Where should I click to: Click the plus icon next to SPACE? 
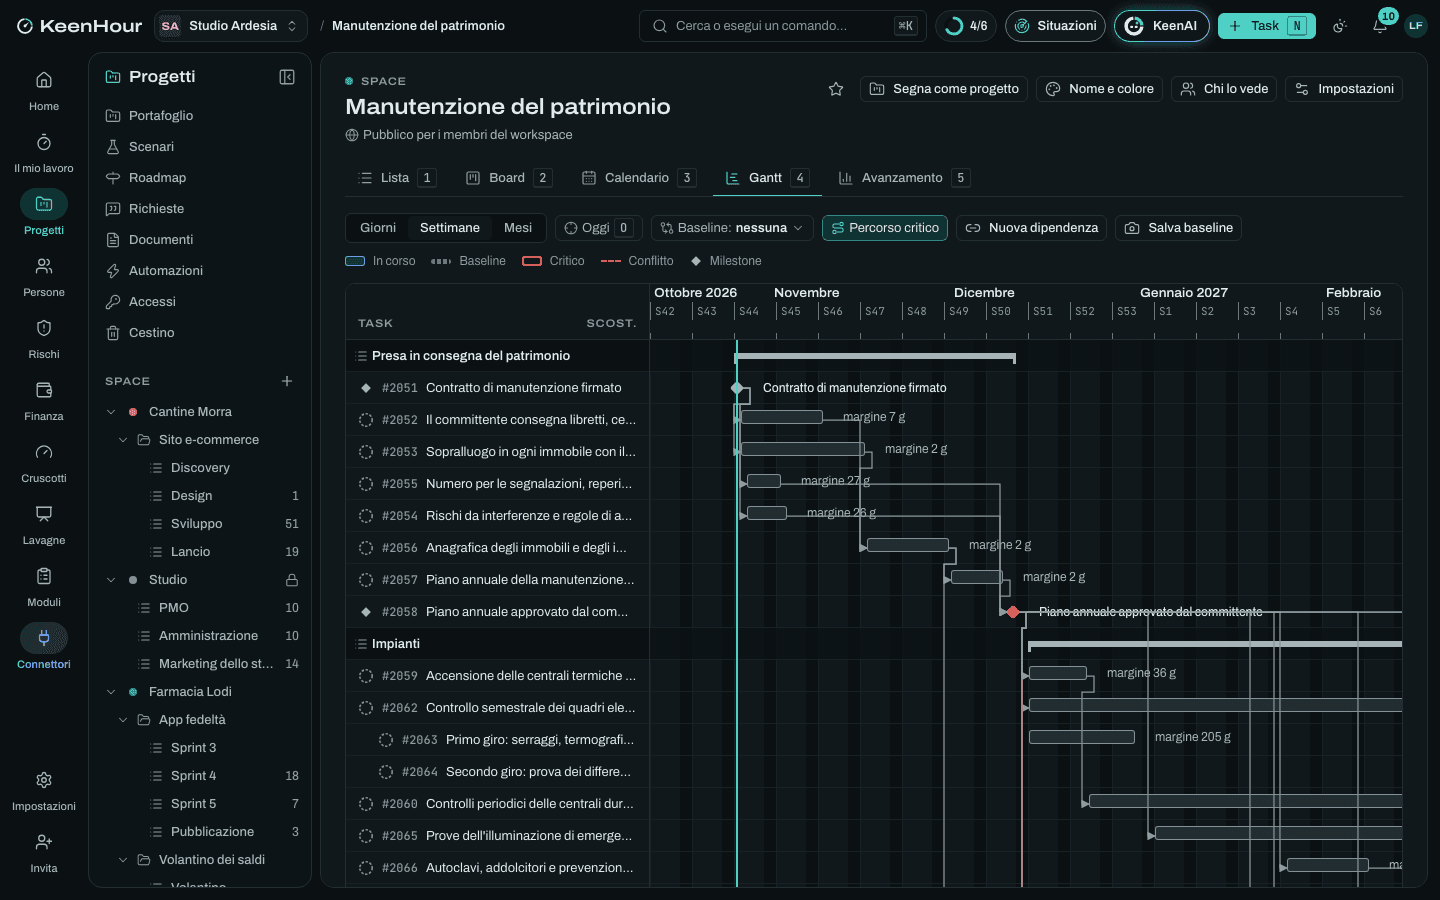287,381
